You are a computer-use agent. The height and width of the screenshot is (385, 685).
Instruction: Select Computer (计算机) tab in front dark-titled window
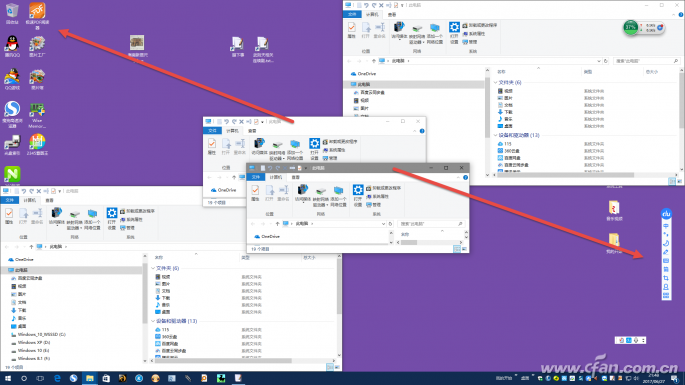[x=276, y=177]
